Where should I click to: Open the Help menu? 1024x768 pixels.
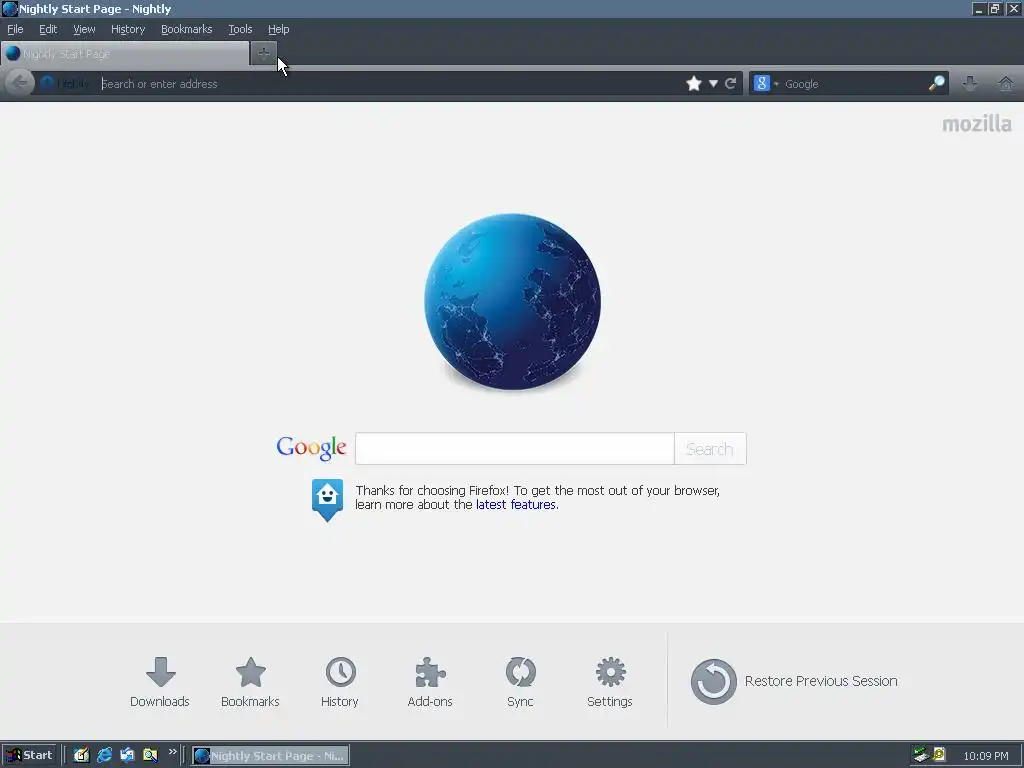pos(279,29)
